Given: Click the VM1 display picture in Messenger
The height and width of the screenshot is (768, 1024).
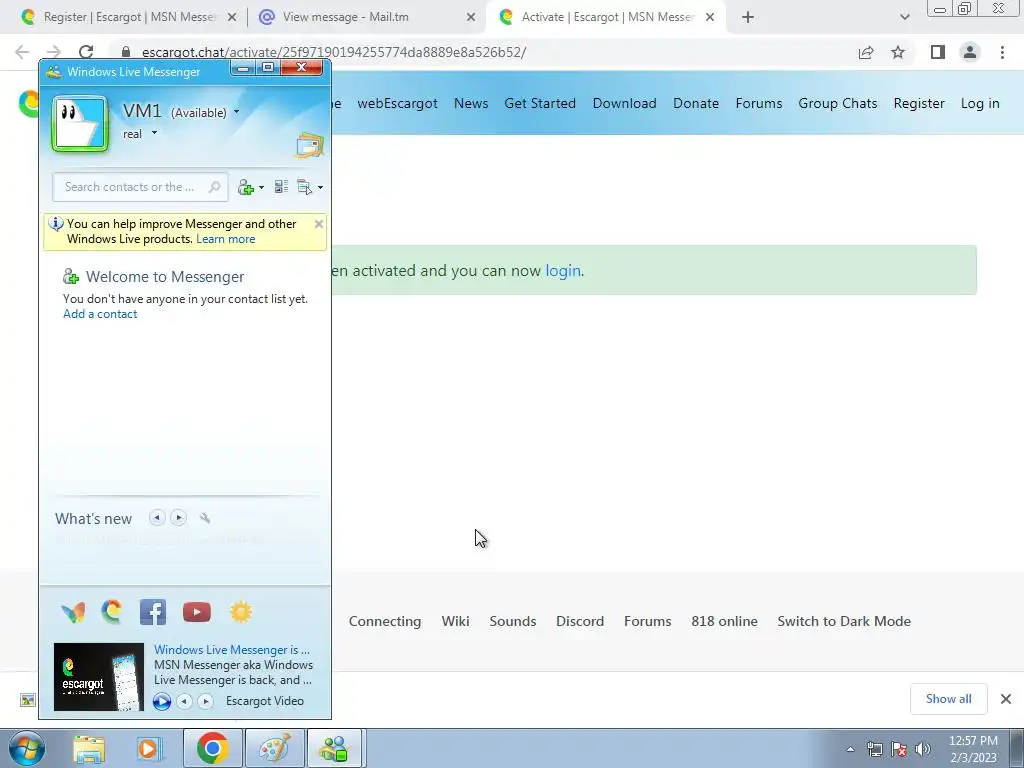Looking at the screenshot, I should [x=80, y=124].
